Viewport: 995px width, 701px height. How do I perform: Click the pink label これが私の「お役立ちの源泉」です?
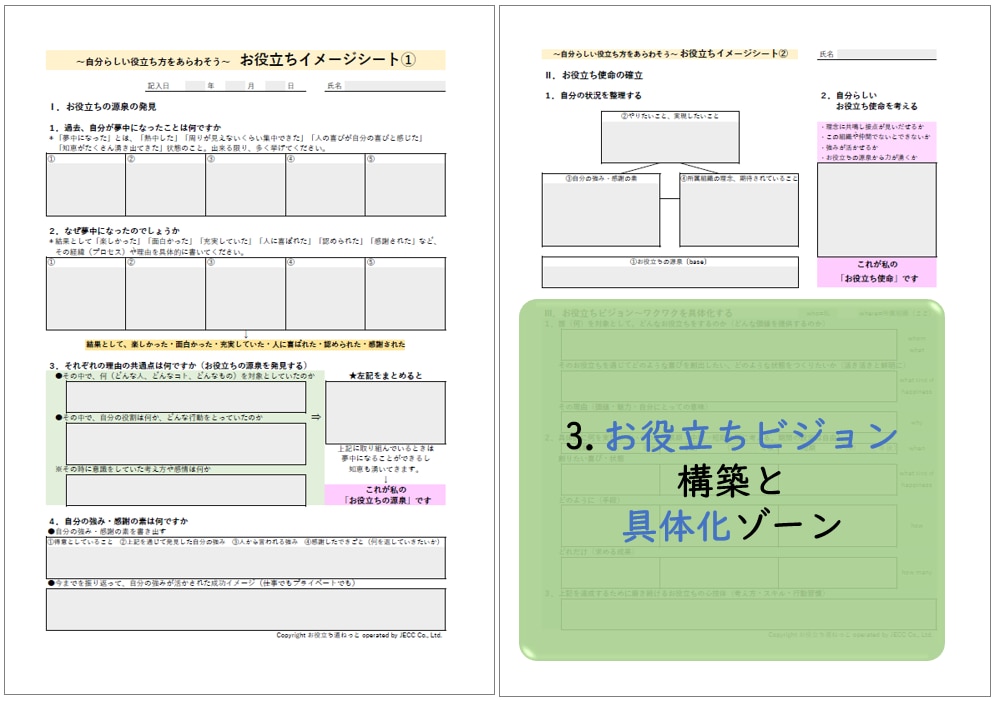(x=385, y=495)
